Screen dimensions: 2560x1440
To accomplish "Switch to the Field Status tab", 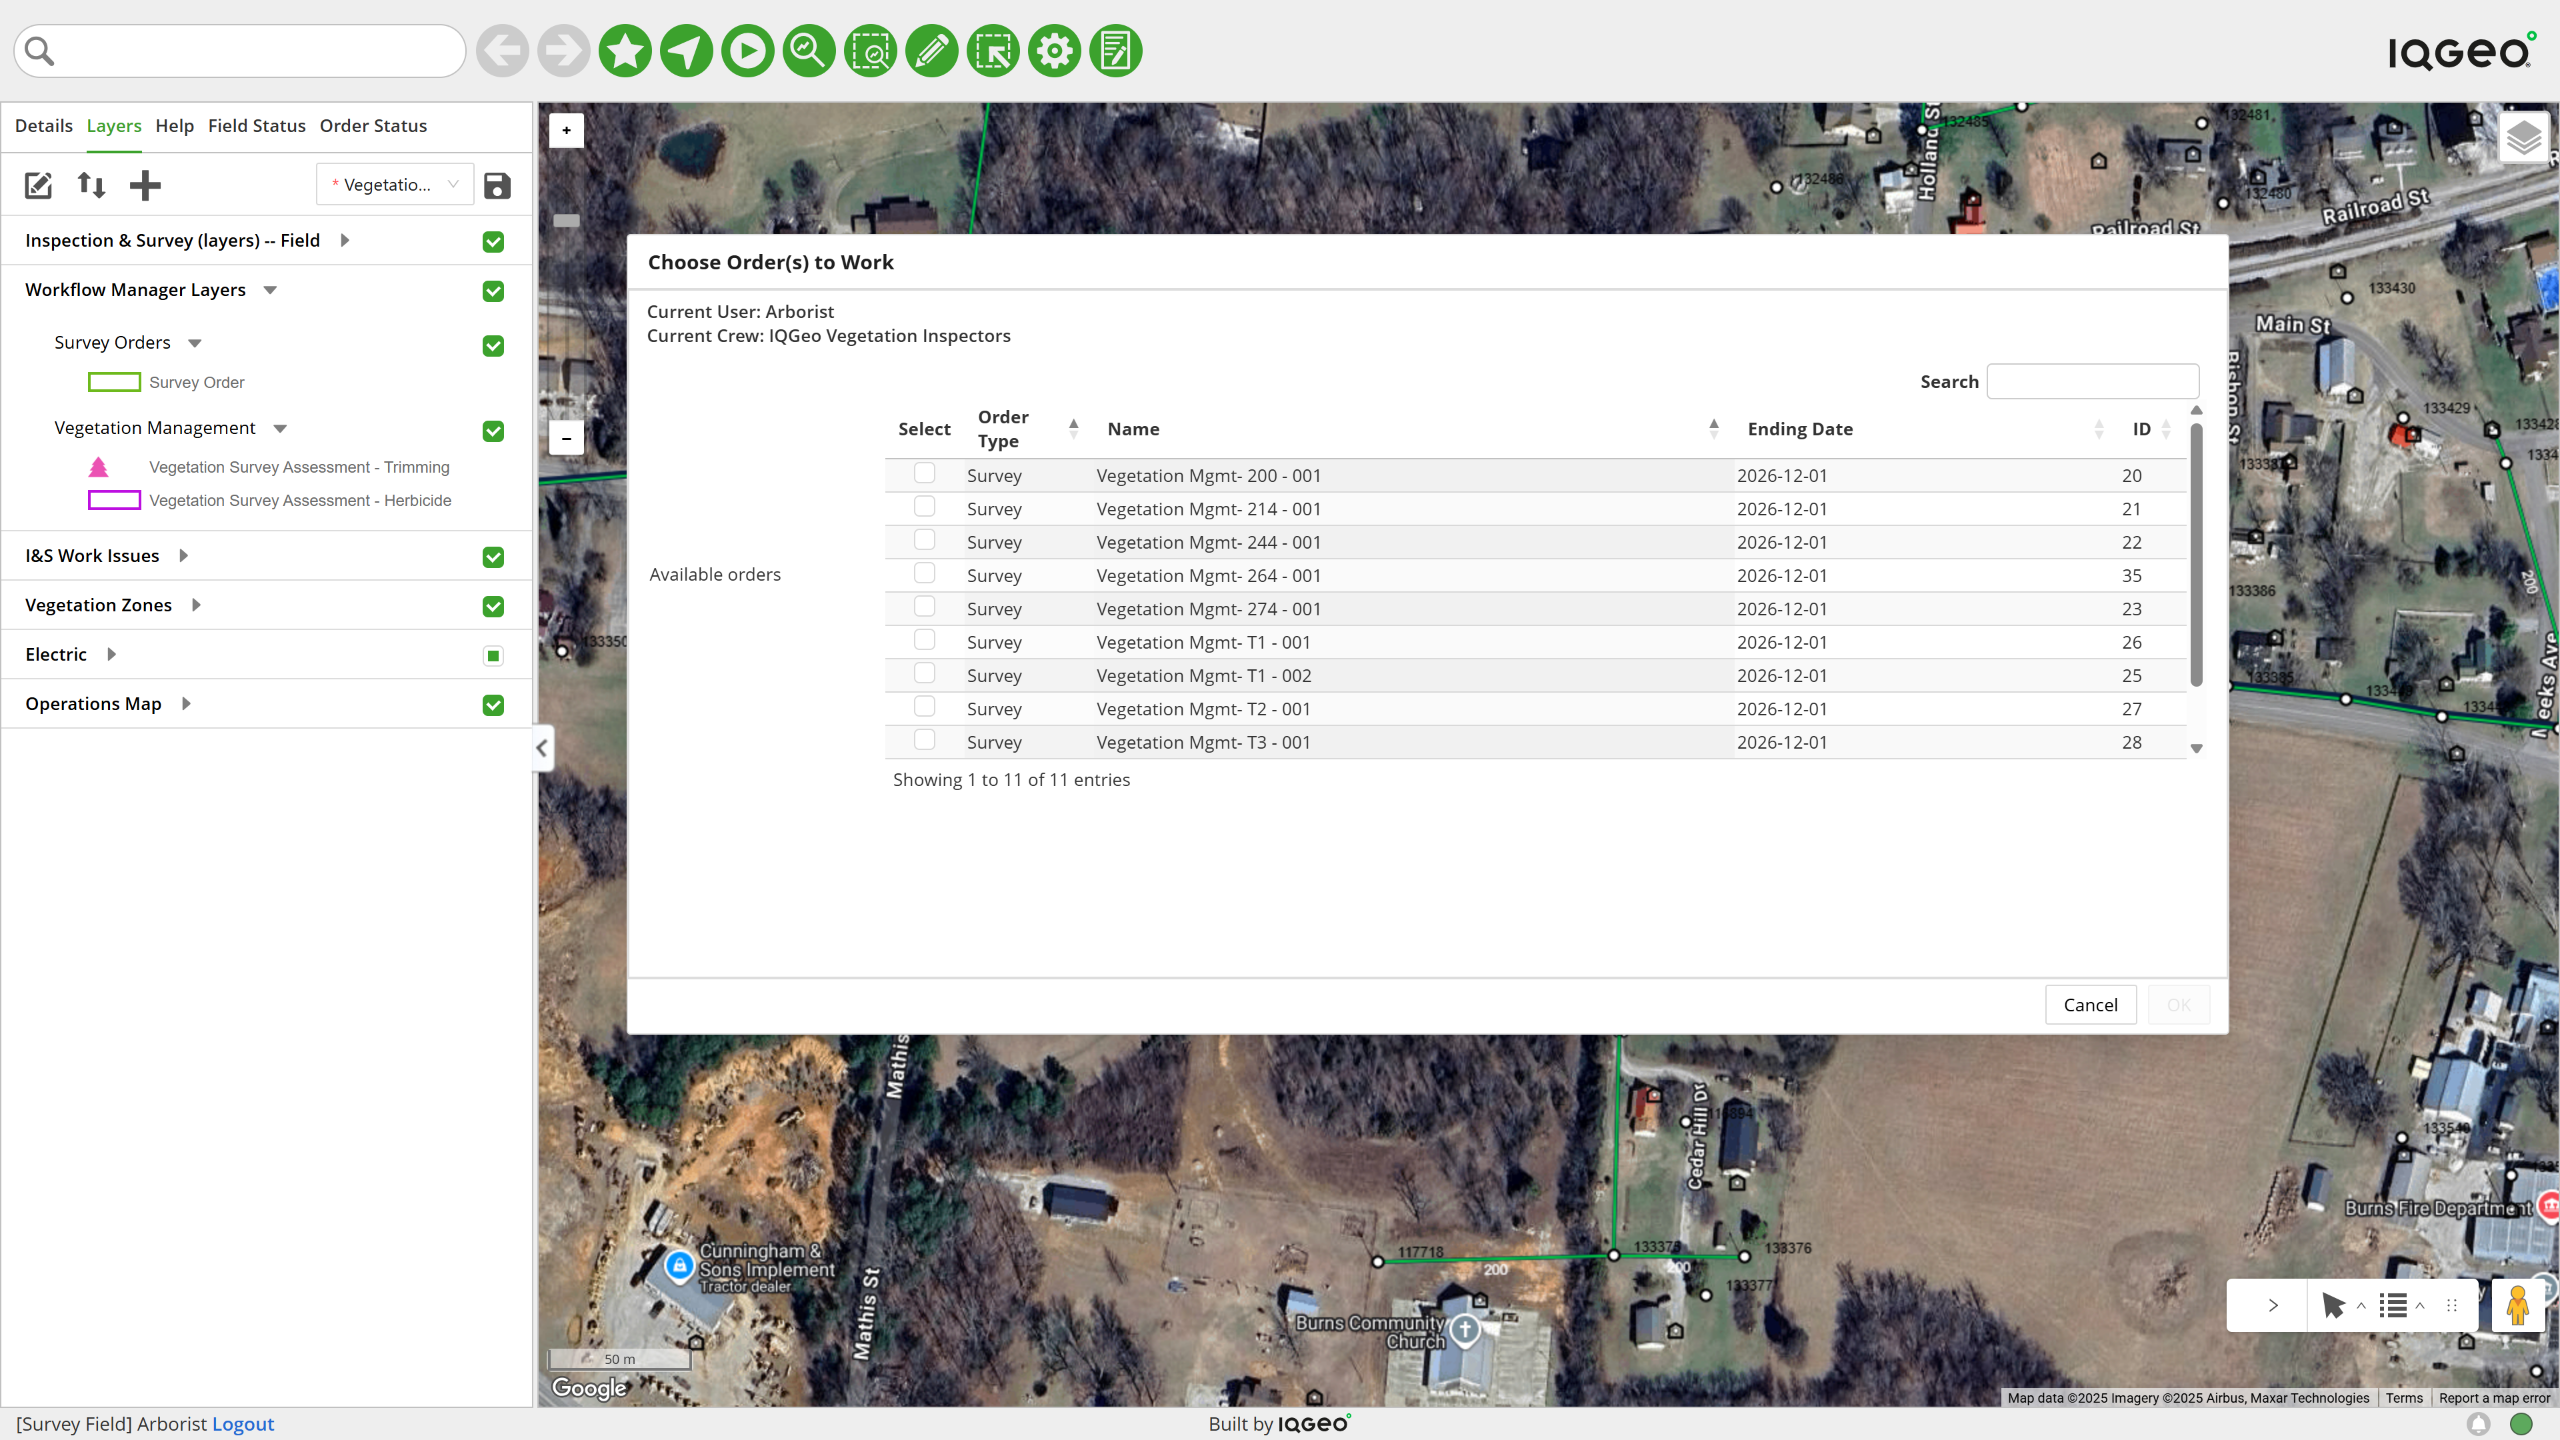I will [256, 126].
